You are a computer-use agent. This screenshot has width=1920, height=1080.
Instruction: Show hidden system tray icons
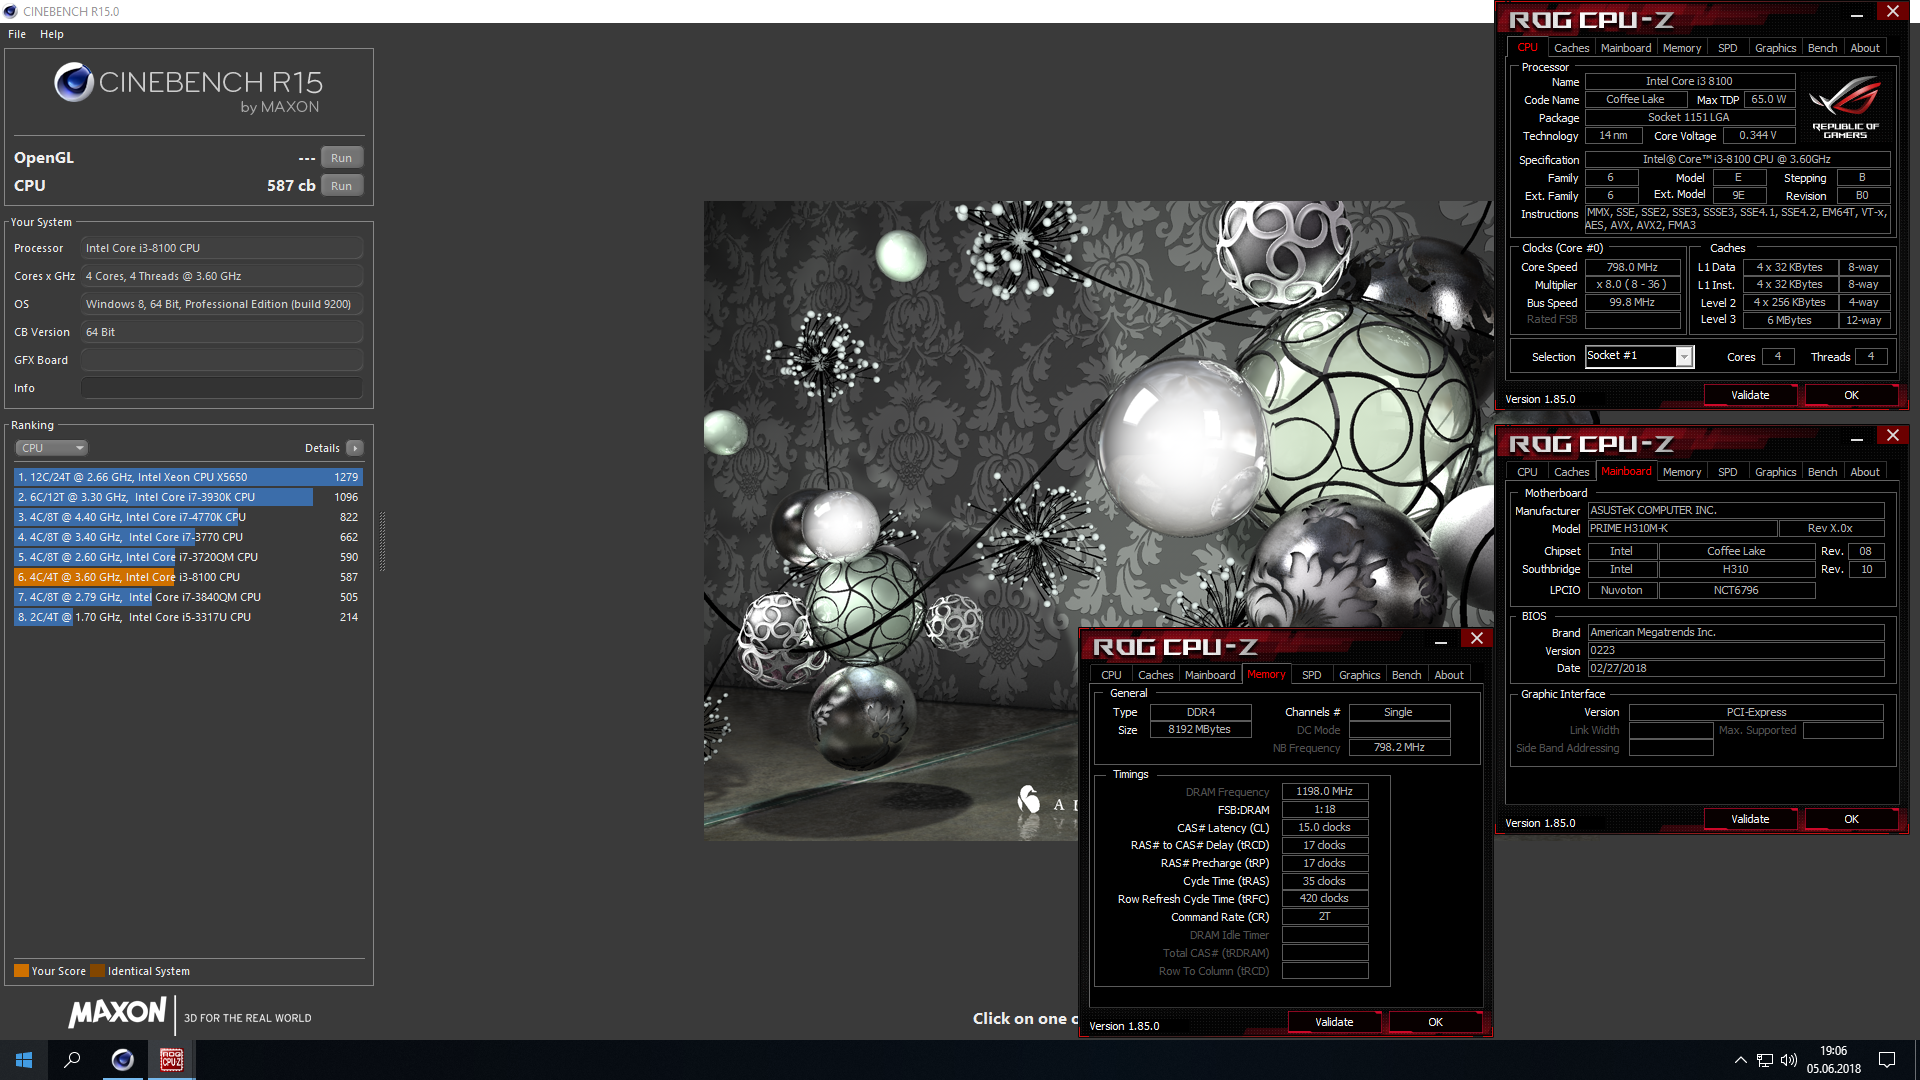[x=1740, y=1060]
